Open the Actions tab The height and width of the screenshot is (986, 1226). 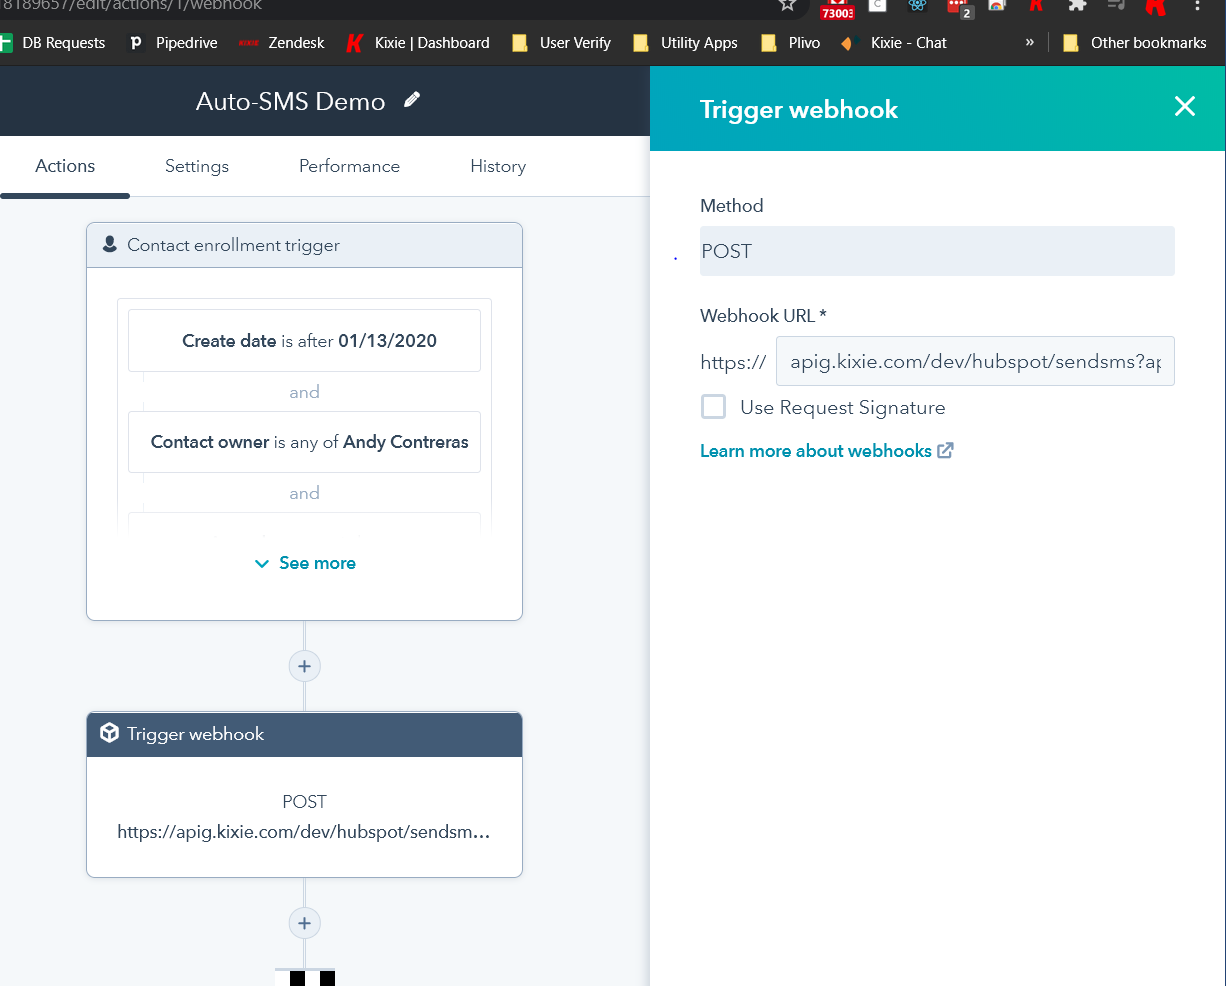tap(65, 166)
